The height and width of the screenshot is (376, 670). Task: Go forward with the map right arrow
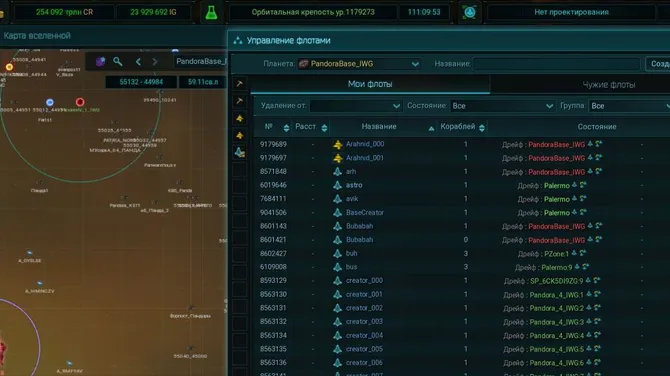click(155, 62)
